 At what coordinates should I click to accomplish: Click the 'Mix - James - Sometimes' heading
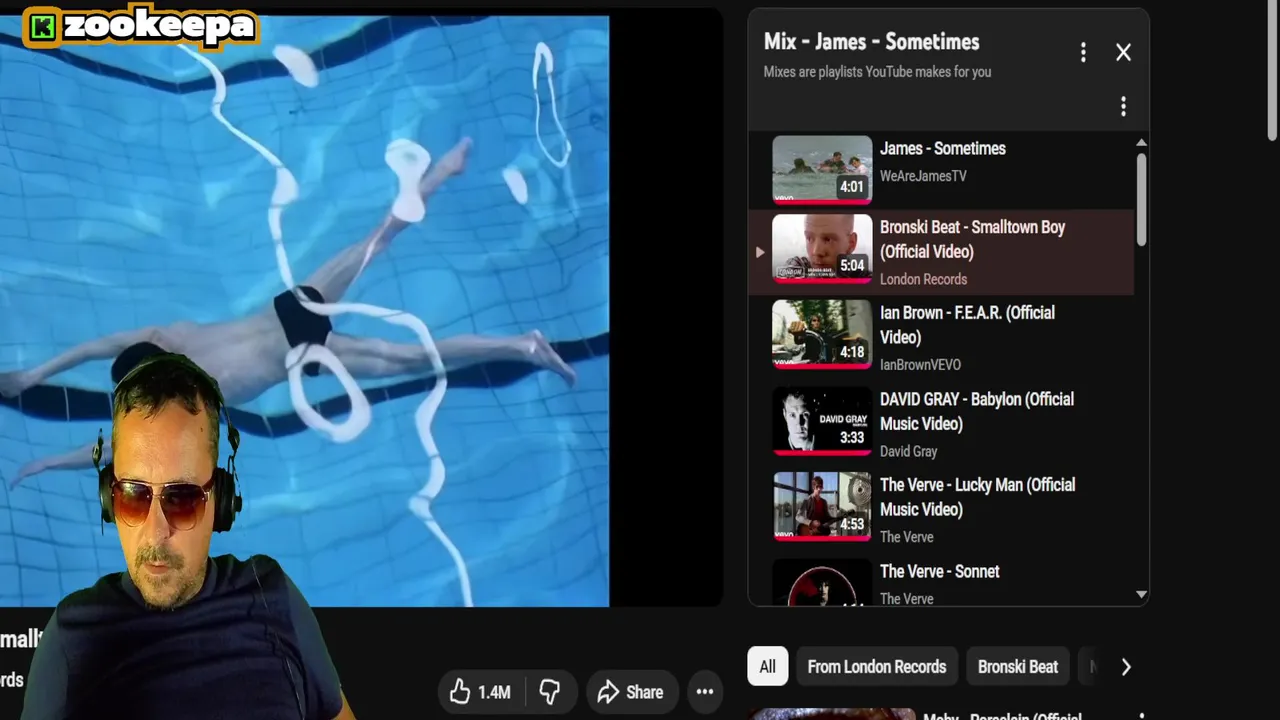click(x=871, y=42)
